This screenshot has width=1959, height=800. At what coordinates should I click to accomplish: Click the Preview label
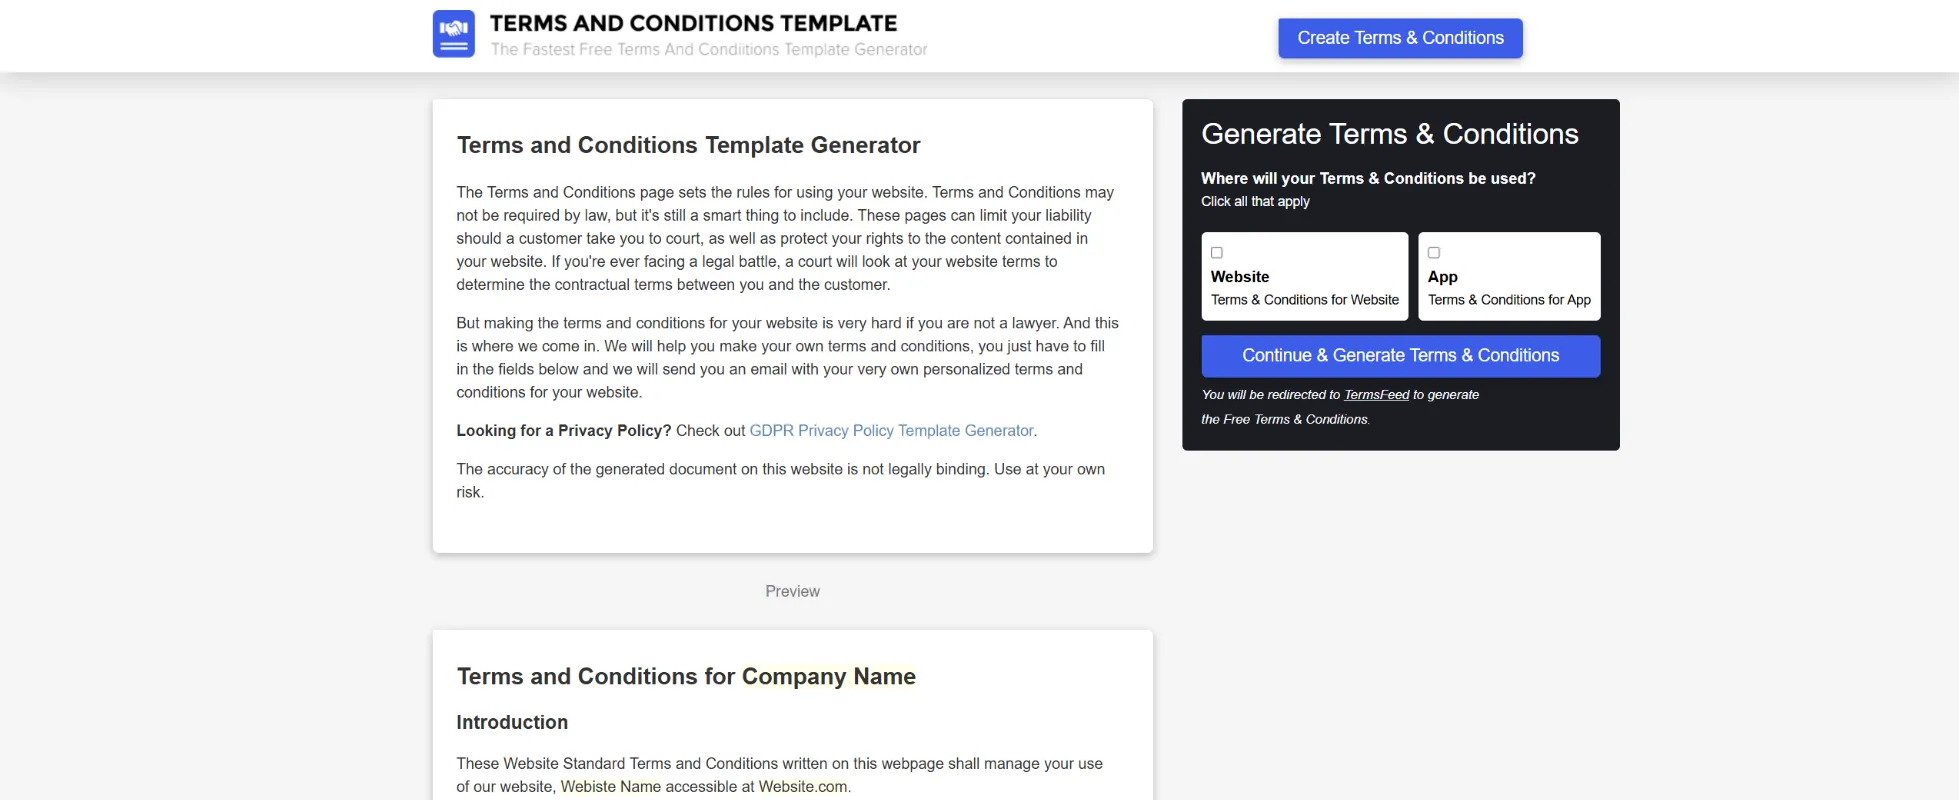point(792,592)
